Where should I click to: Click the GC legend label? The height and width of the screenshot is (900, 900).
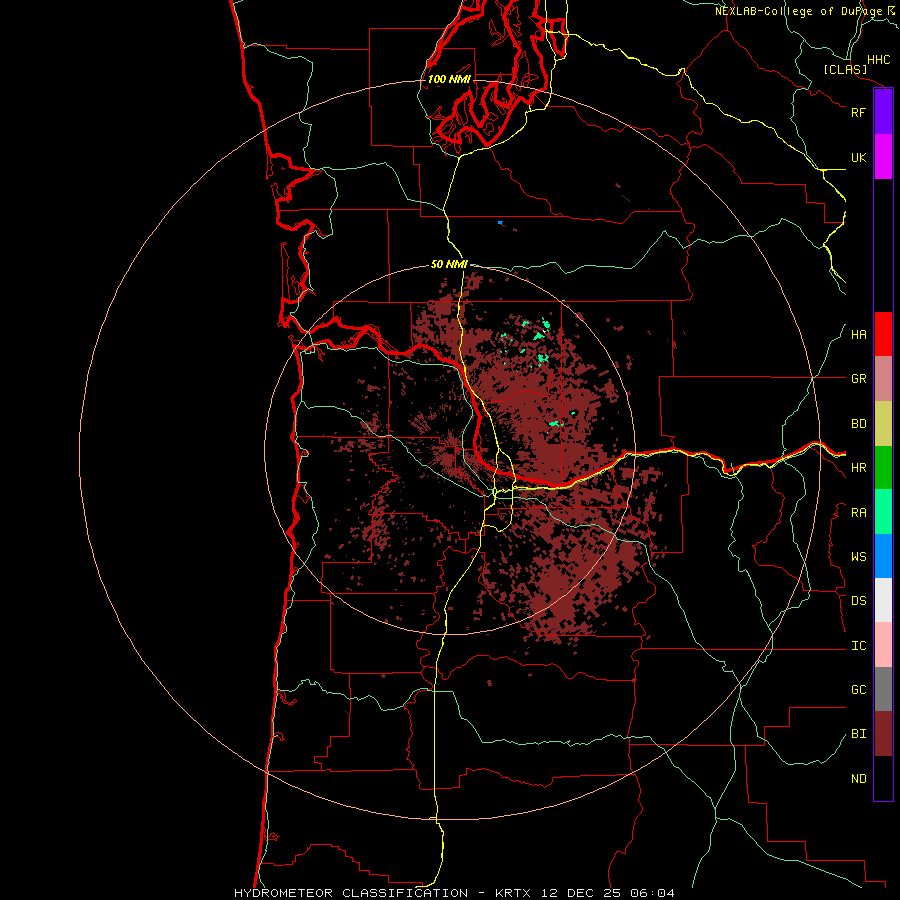(x=859, y=690)
